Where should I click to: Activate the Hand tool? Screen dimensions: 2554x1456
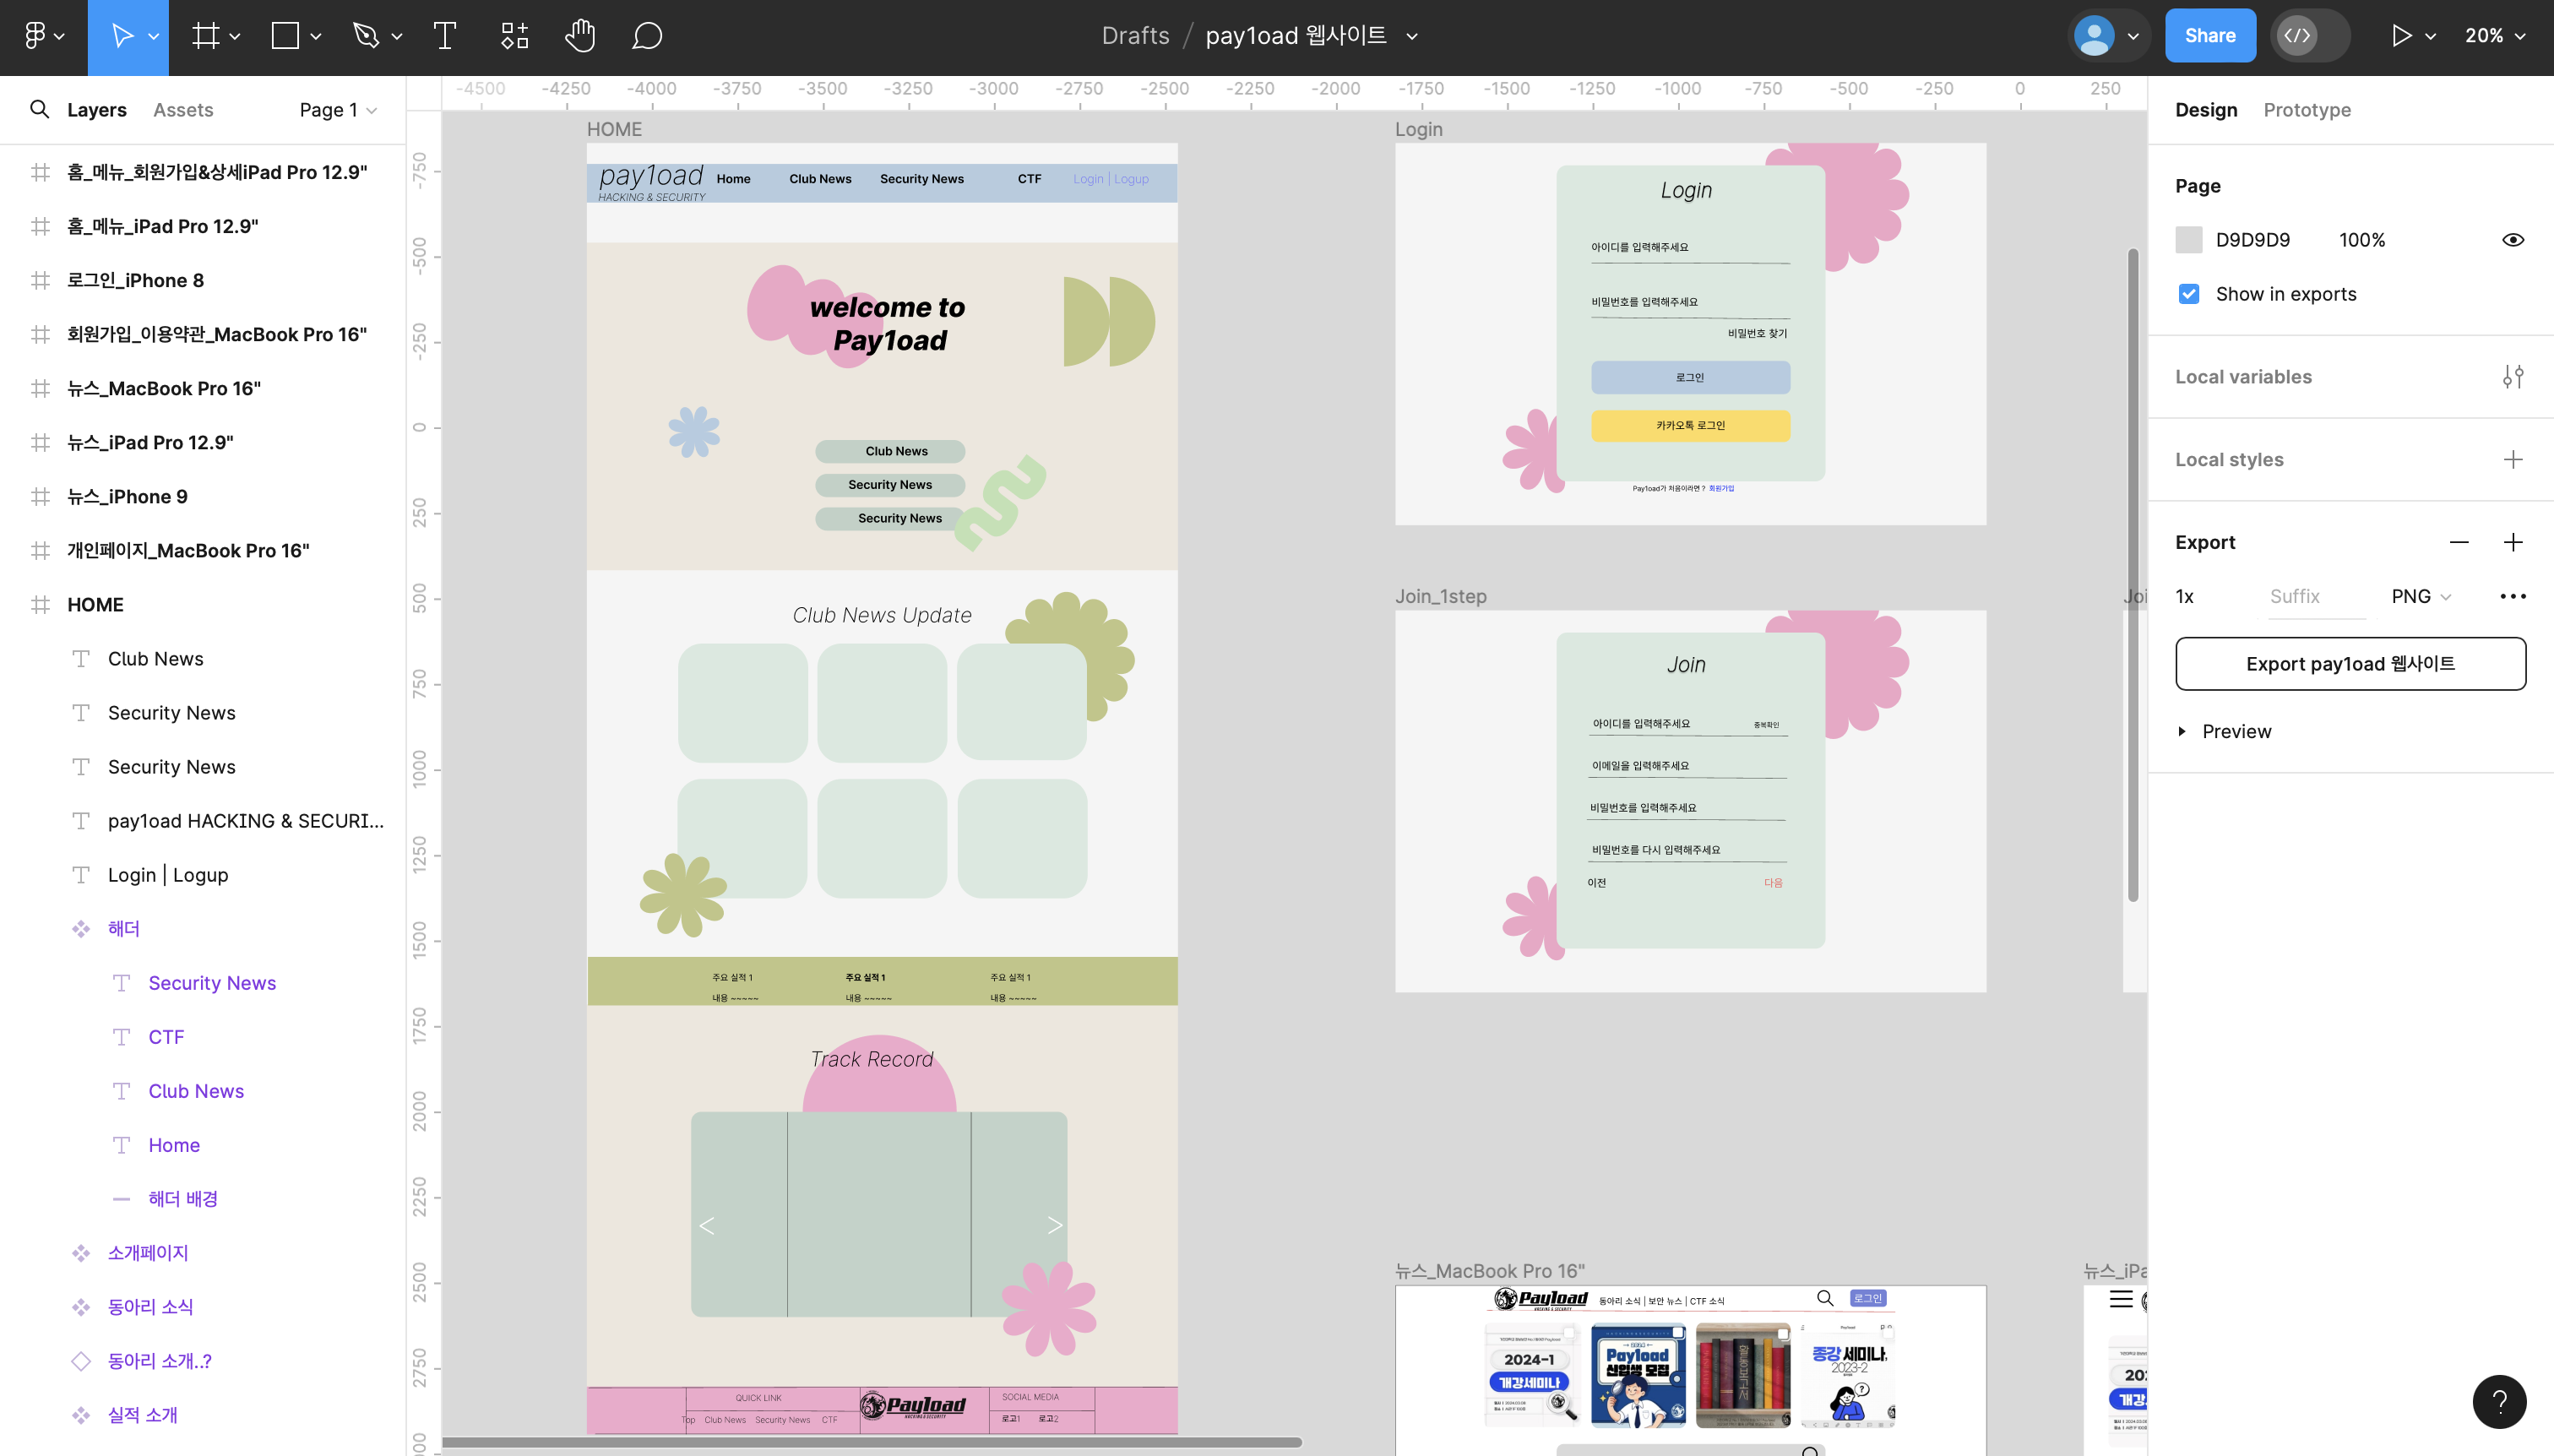pyautogui.click(x=580, y=36)
